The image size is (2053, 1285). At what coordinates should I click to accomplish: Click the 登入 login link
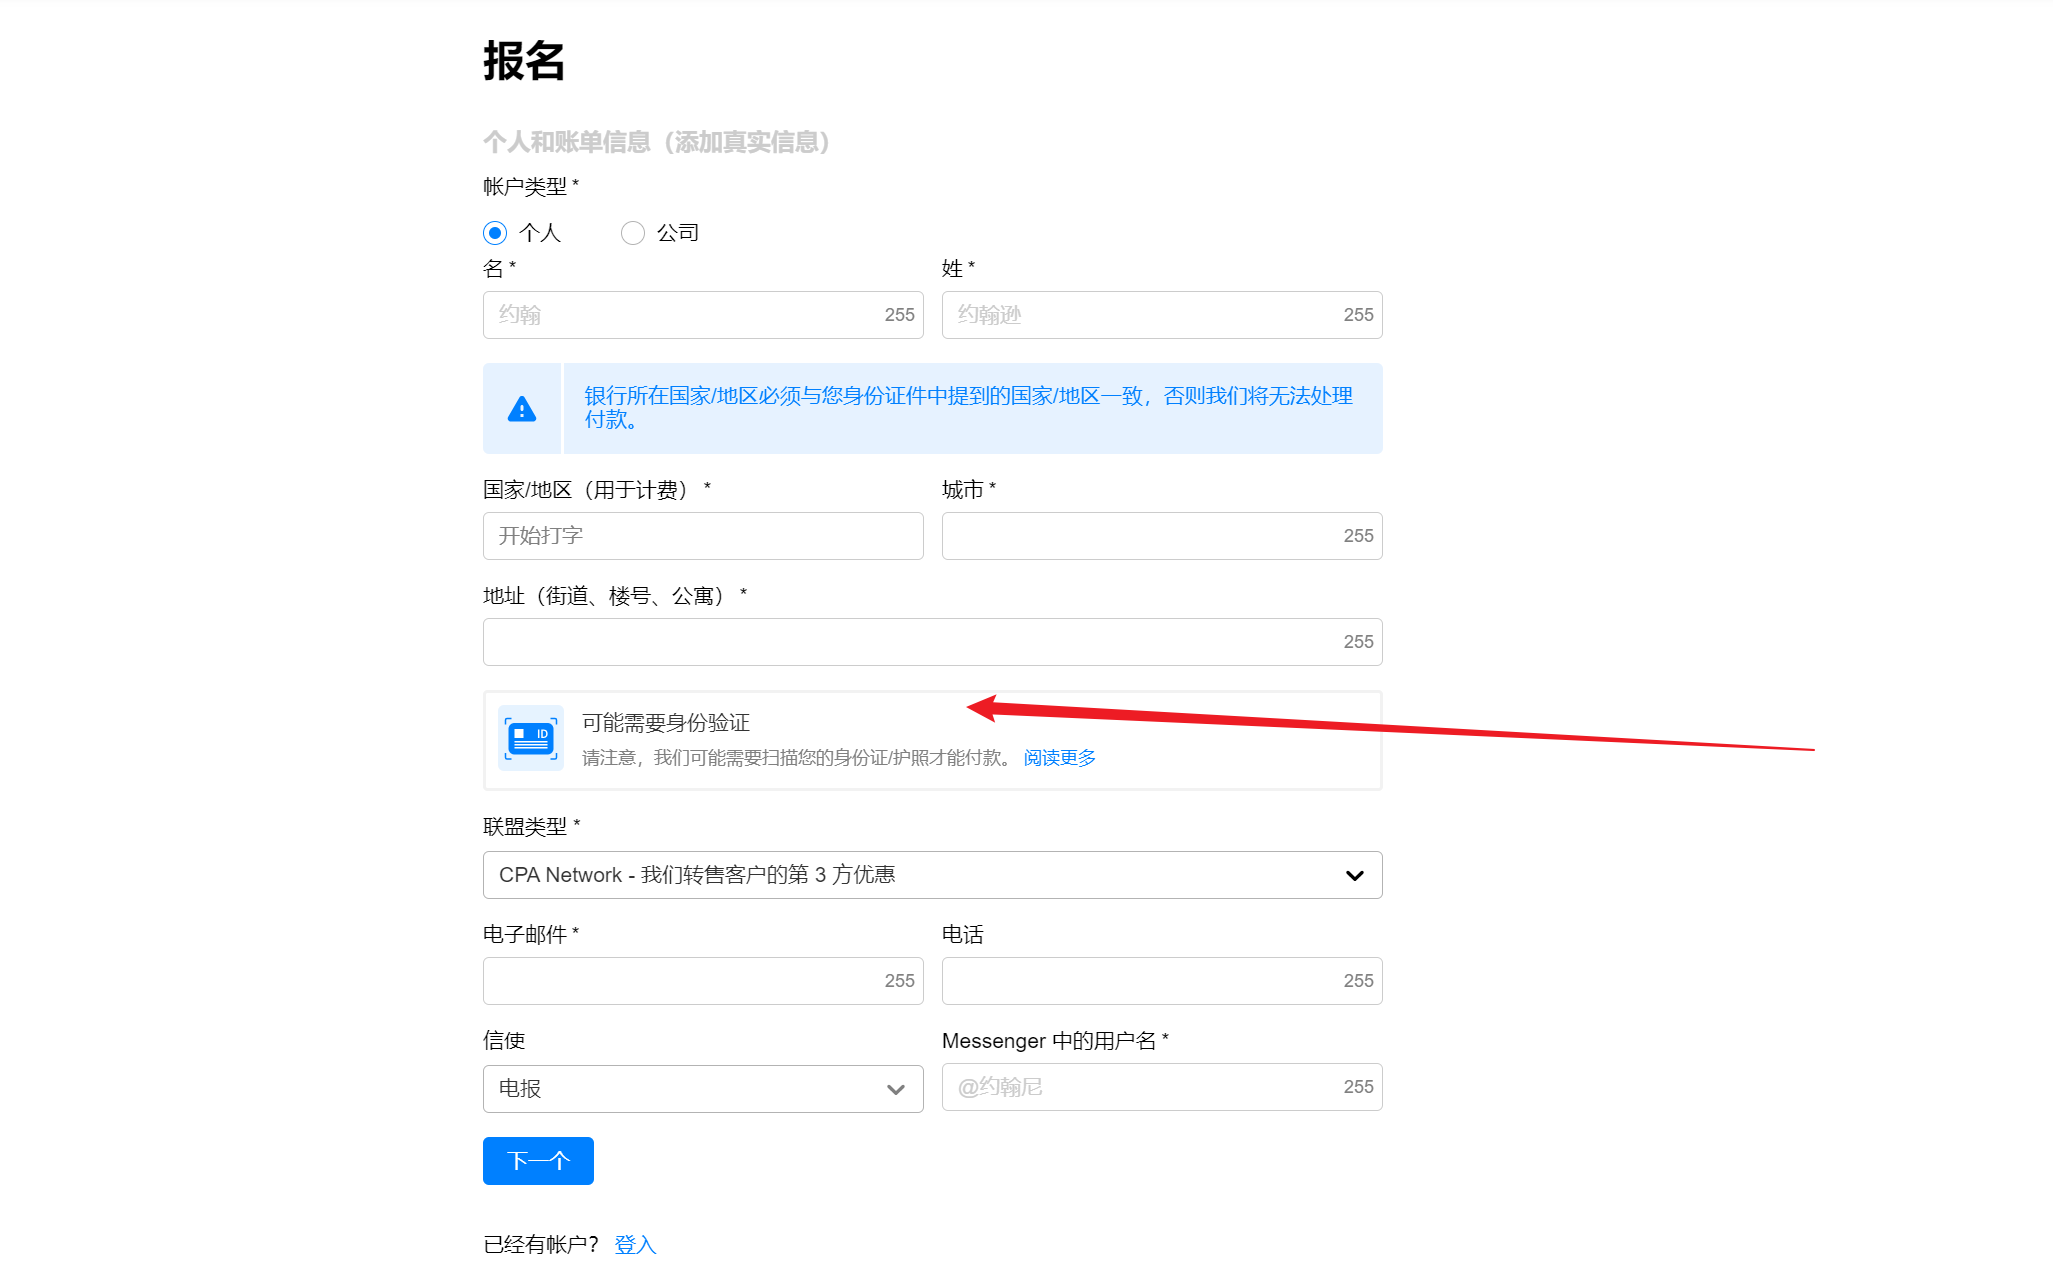[x=635, y=1244]
